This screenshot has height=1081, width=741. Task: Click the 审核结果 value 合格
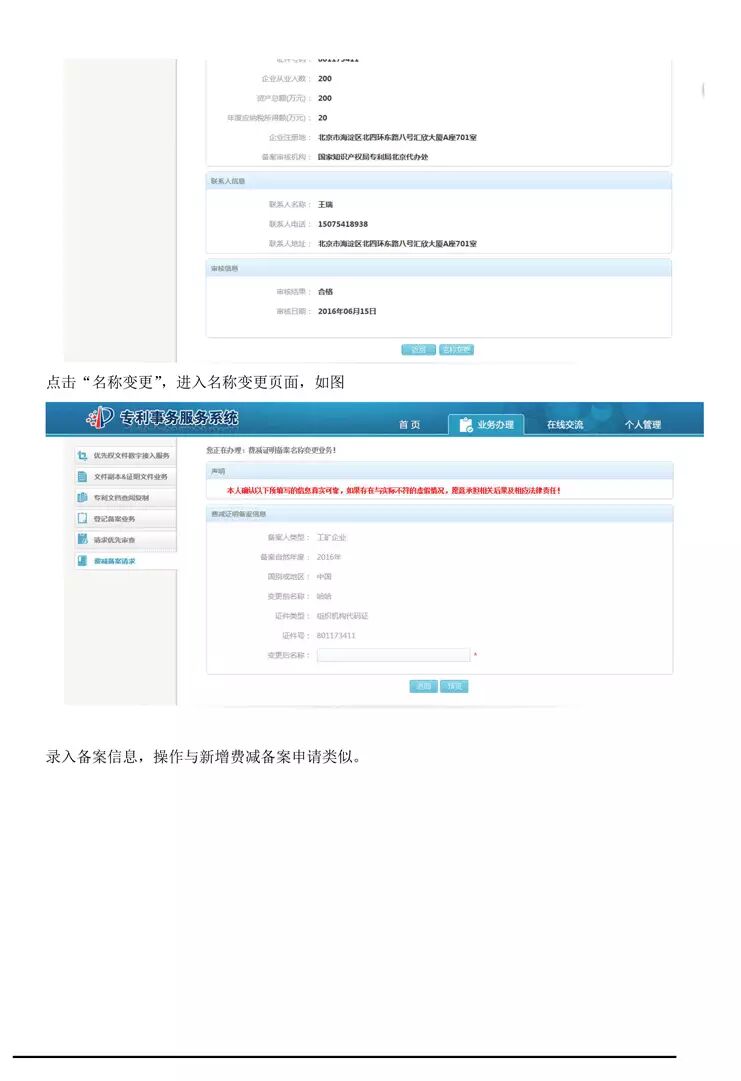tap(325, 292)
